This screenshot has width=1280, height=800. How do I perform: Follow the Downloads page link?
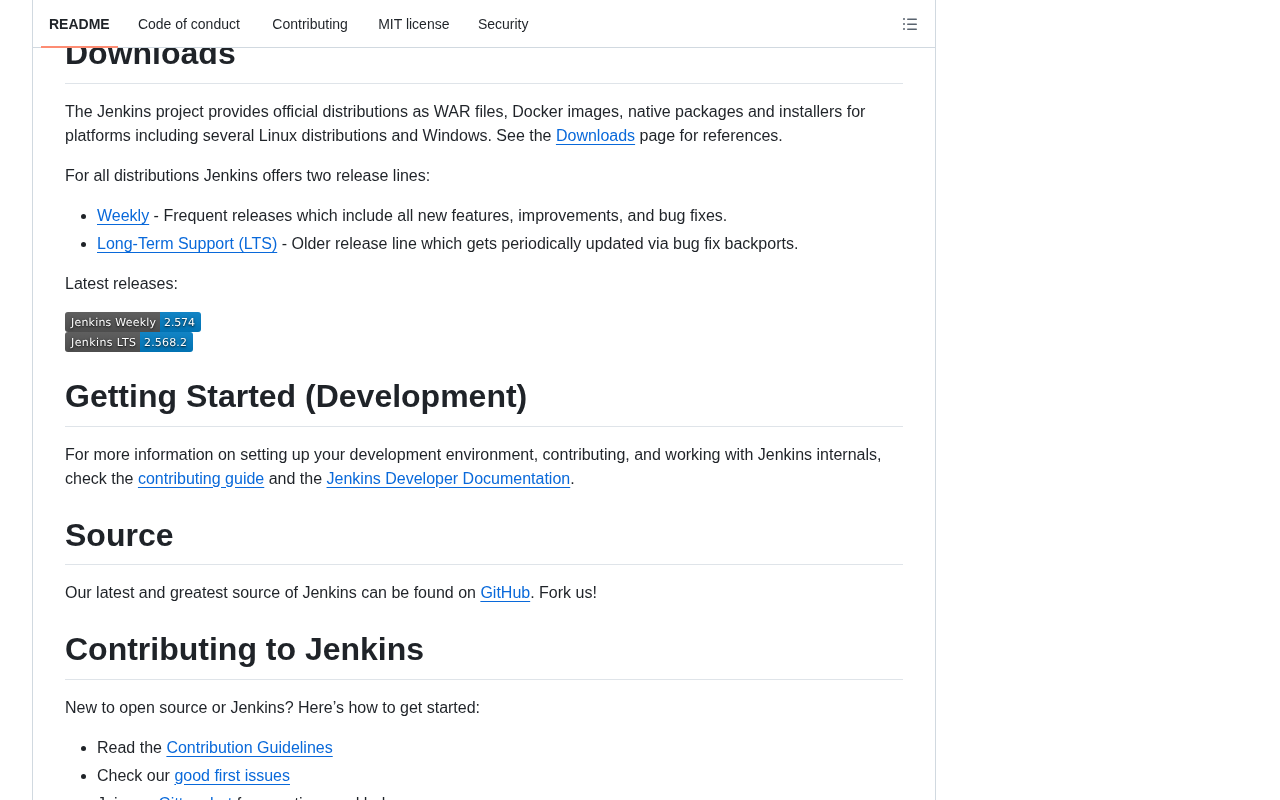[595, 136]
